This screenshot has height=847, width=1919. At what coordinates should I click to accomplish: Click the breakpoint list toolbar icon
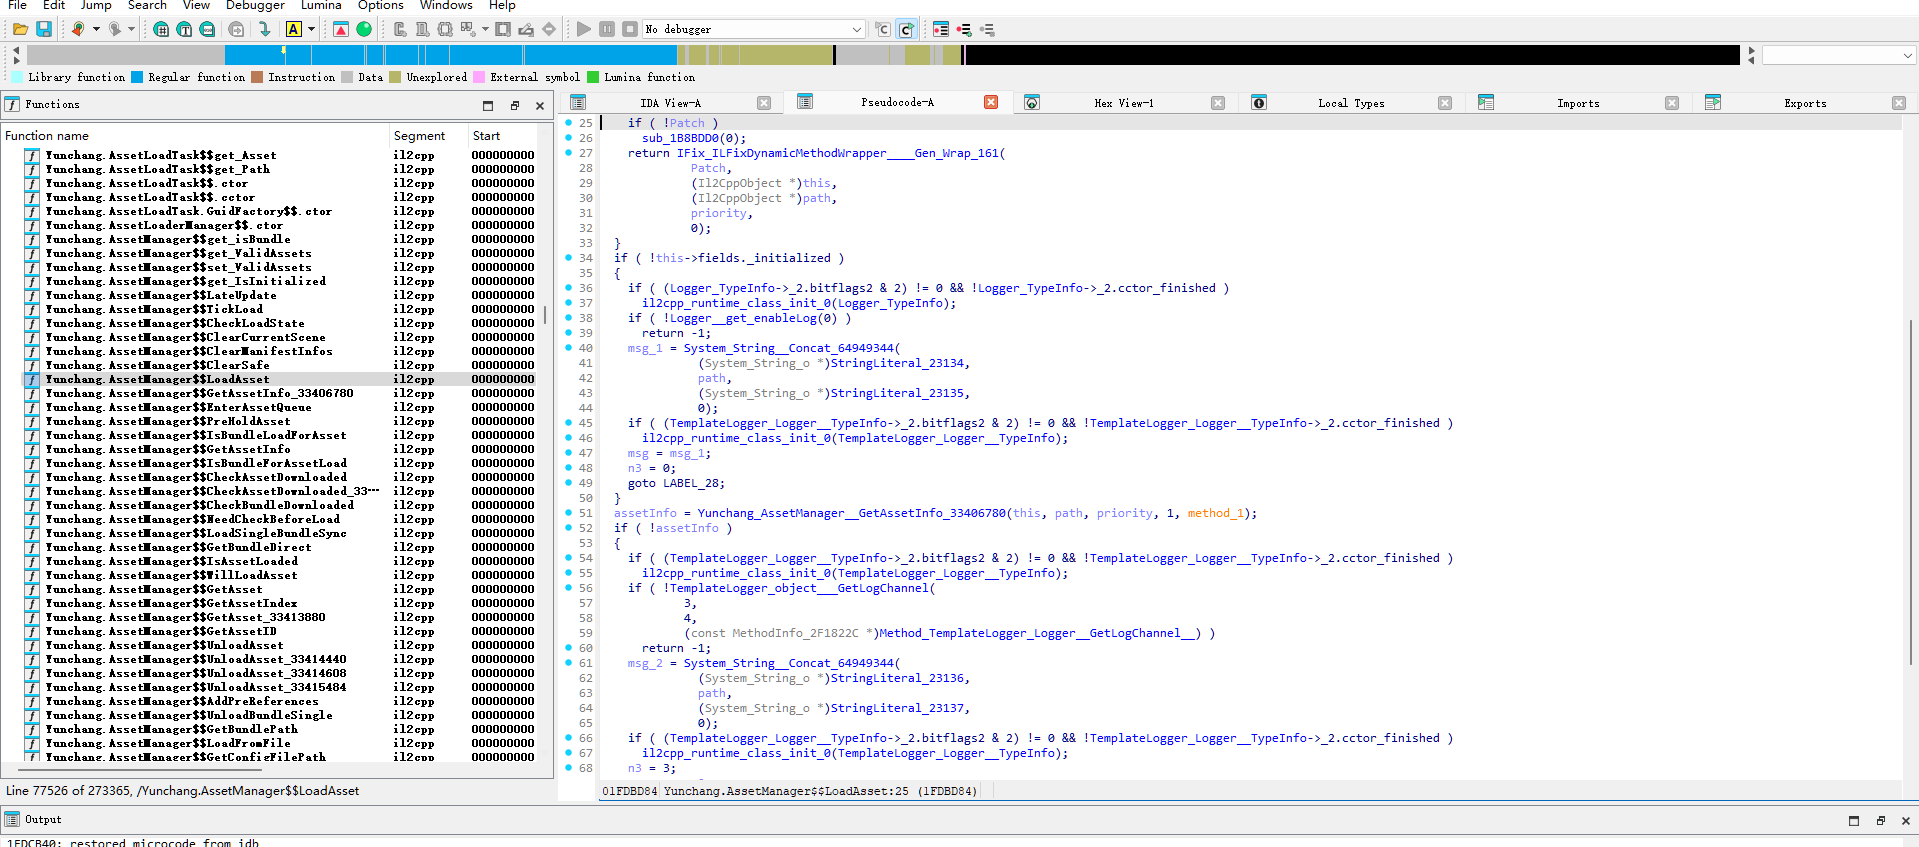(941, 29)
